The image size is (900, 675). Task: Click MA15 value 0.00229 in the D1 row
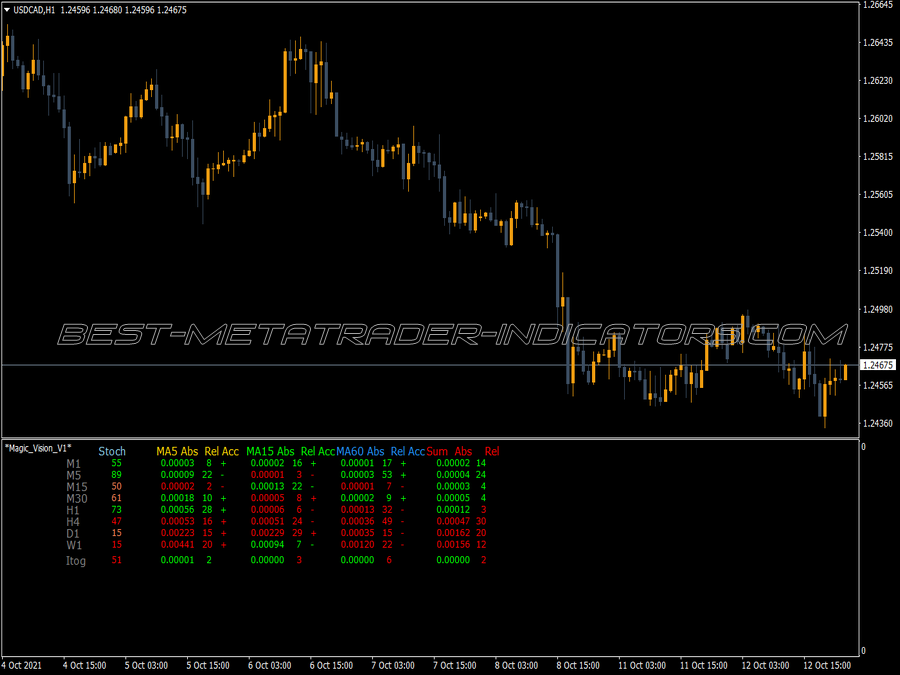tap(267, 533)
